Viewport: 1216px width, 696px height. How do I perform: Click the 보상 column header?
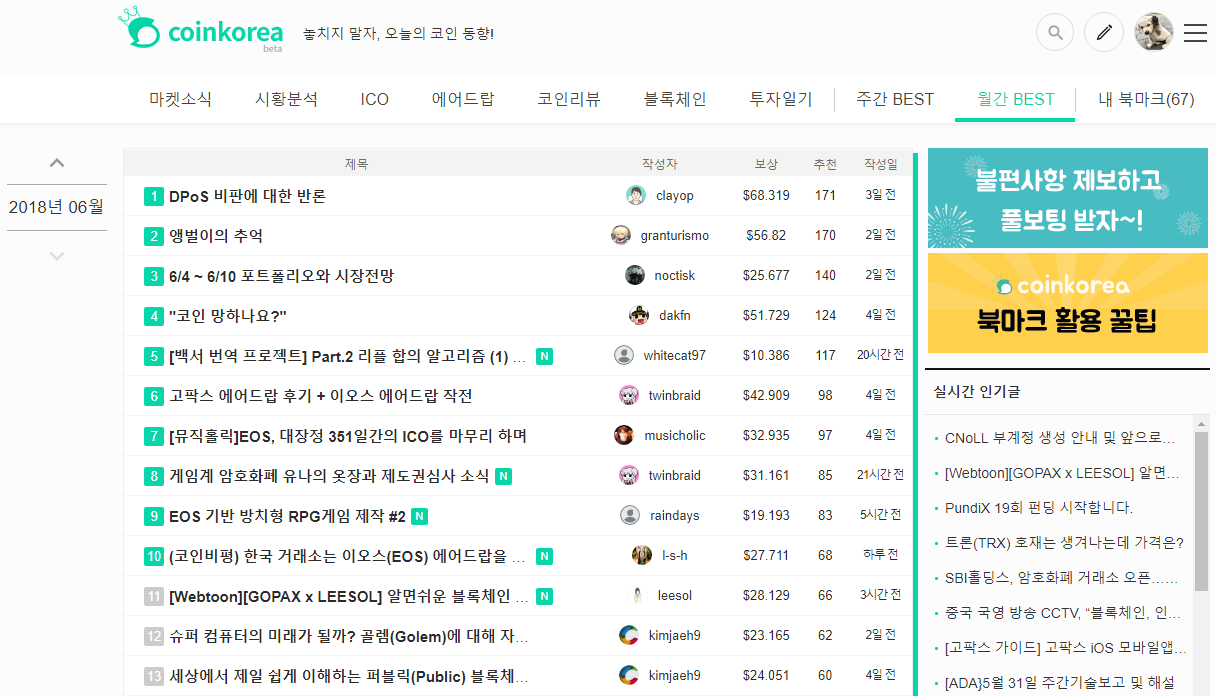click(766, 164)
